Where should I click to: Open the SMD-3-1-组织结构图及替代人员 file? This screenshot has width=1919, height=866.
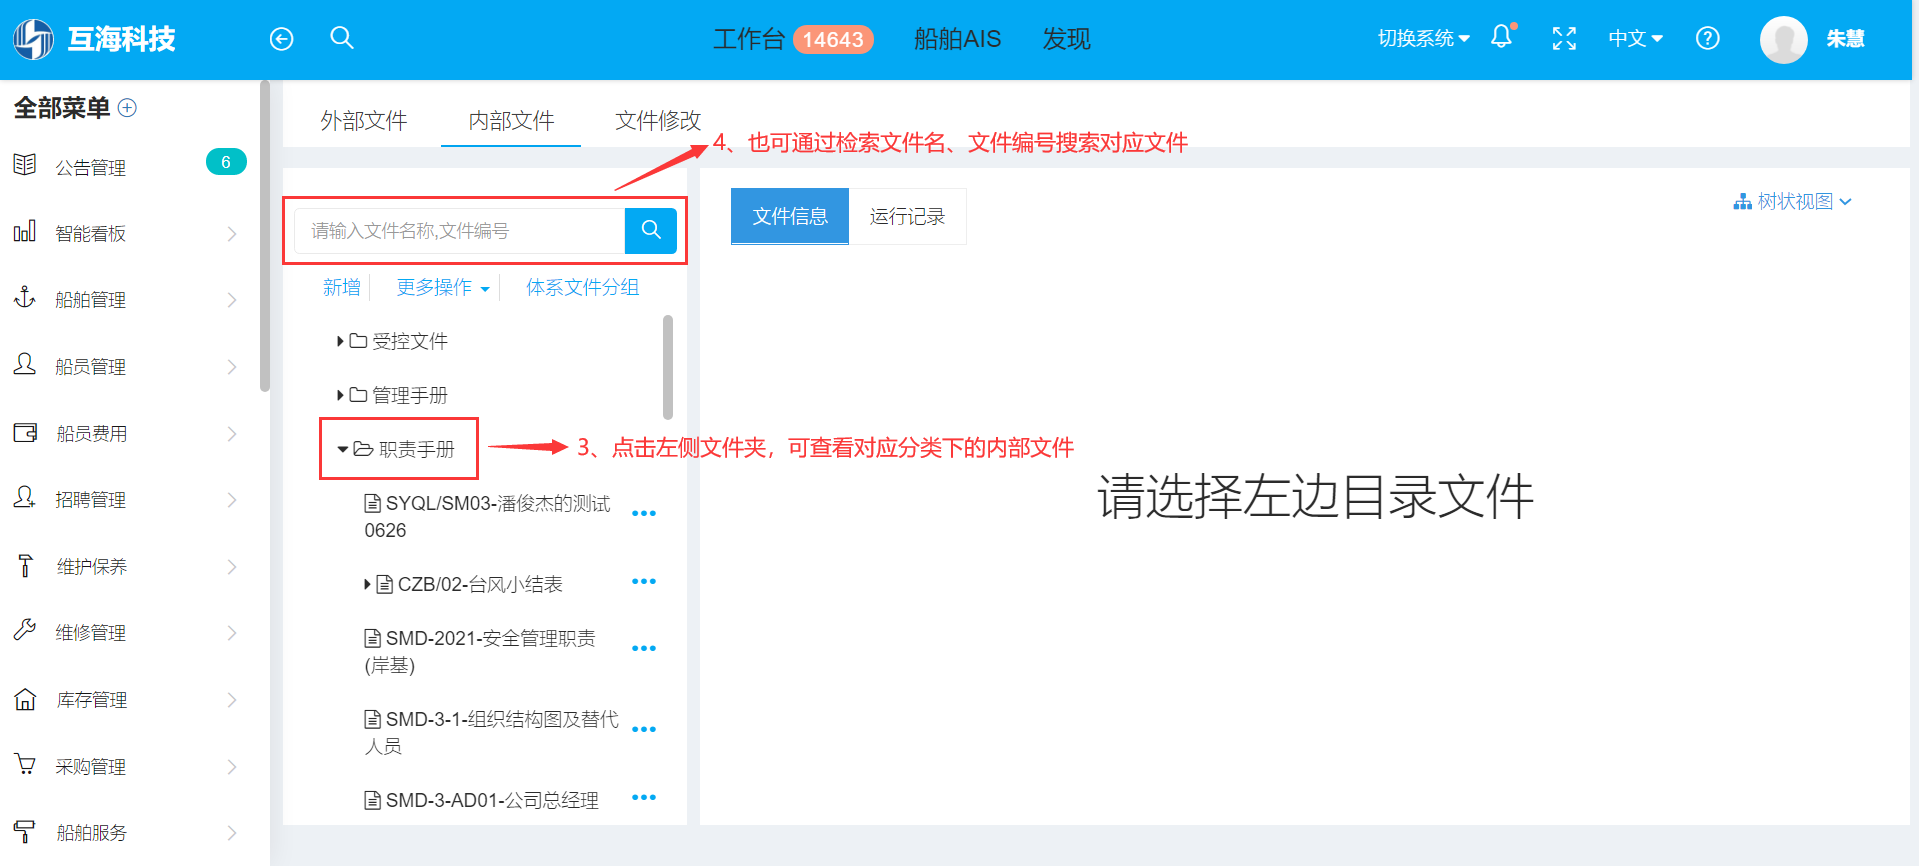(x=491, y=733)
